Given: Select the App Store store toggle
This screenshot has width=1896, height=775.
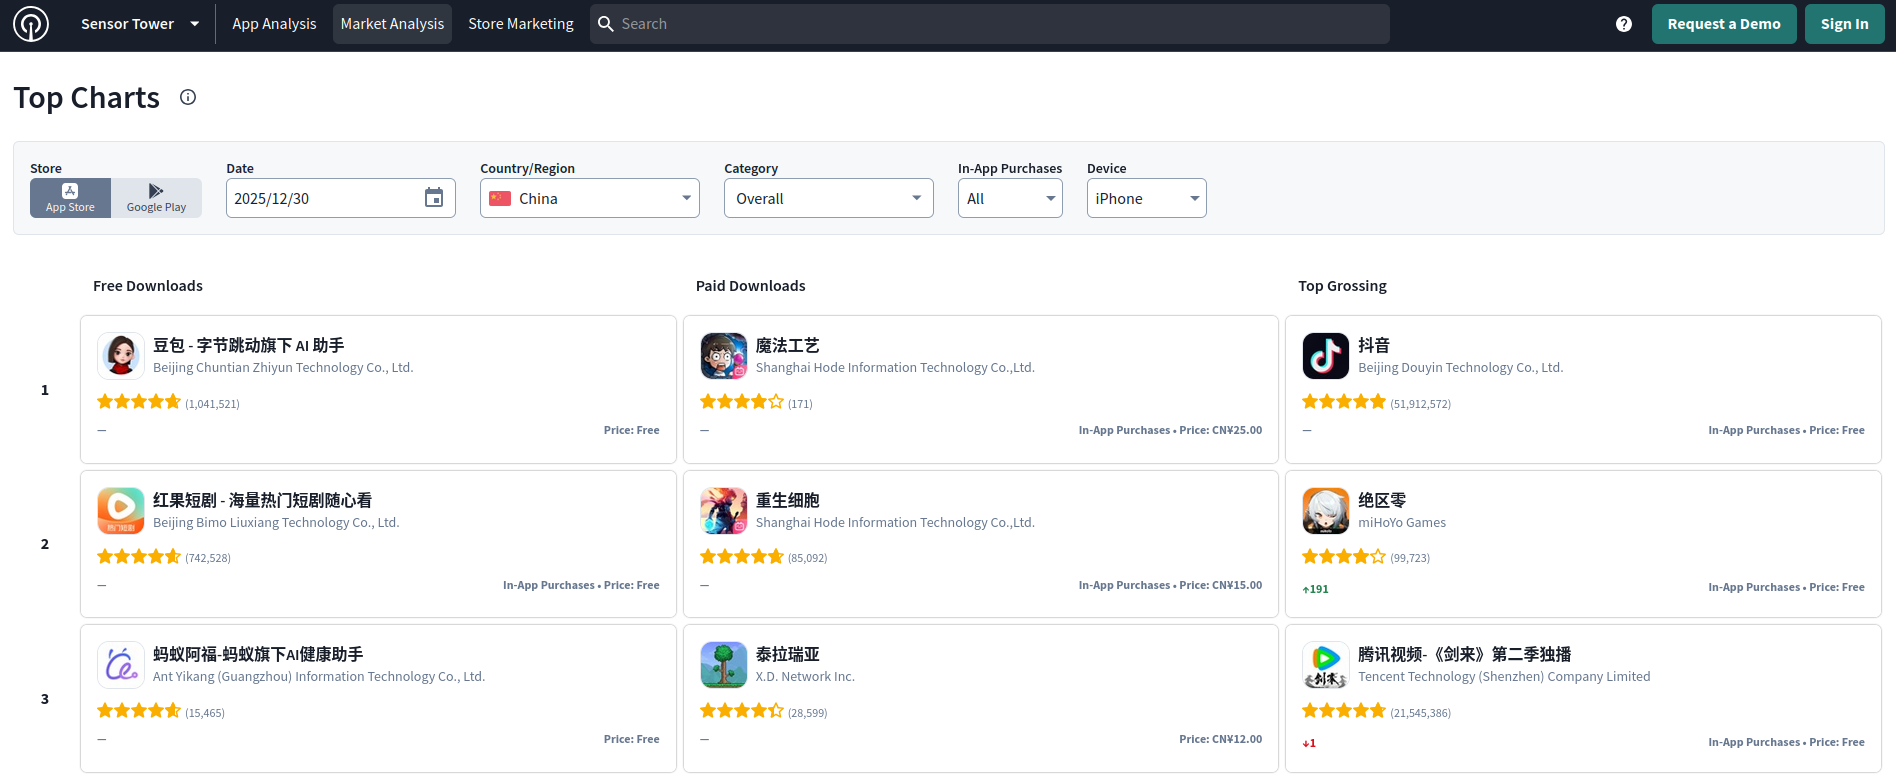Looking at the screenshot, I should [70, 198].
